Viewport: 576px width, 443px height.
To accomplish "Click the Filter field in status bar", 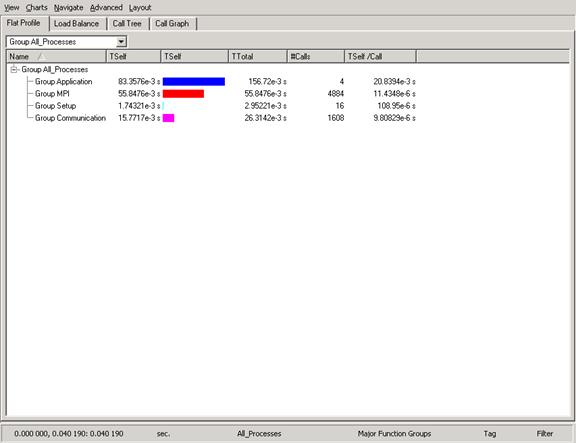I will [544, 434].
